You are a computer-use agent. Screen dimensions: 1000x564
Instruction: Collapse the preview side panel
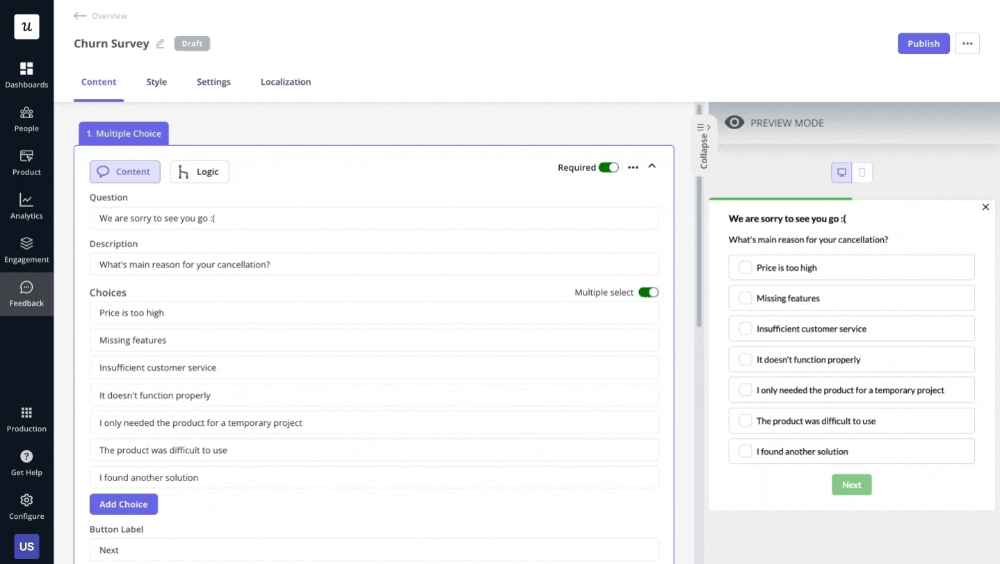703,146
